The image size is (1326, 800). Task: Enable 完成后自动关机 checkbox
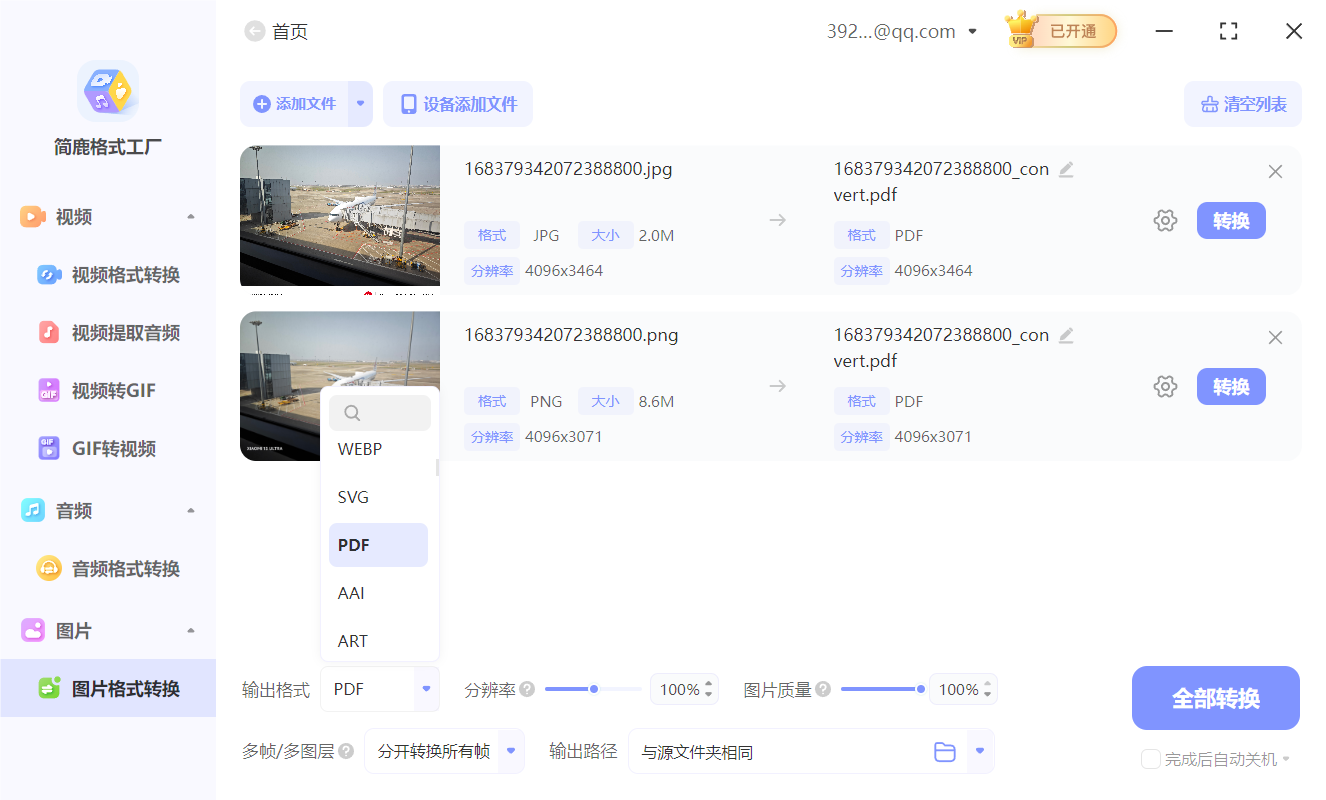pyautogui.click(x=1150, y=759)
